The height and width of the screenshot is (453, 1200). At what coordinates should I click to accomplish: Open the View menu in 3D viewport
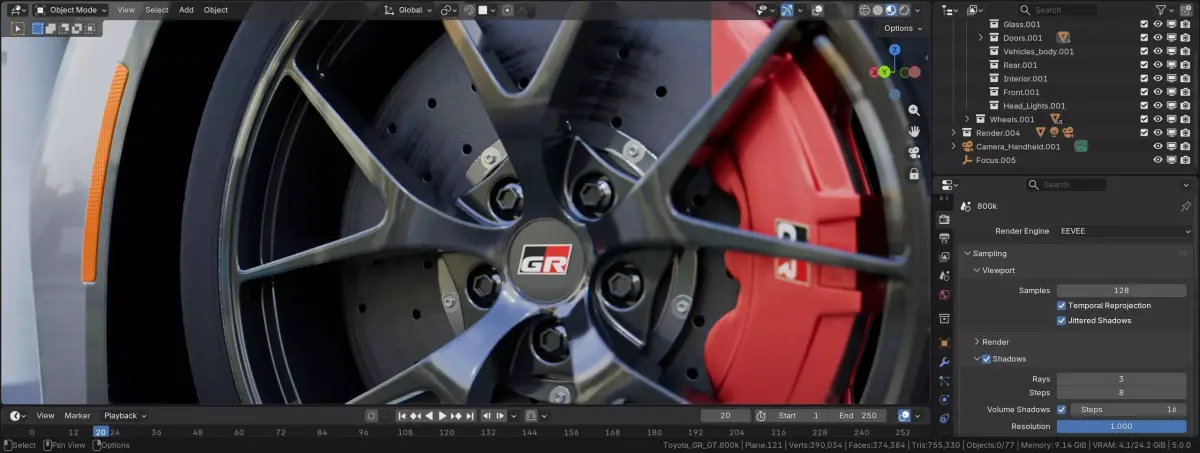[x=126, y=10]
